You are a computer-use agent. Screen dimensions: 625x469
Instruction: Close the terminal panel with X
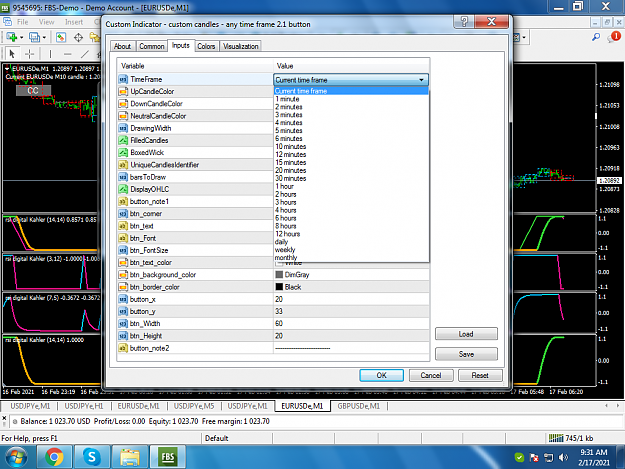[4, 418]
